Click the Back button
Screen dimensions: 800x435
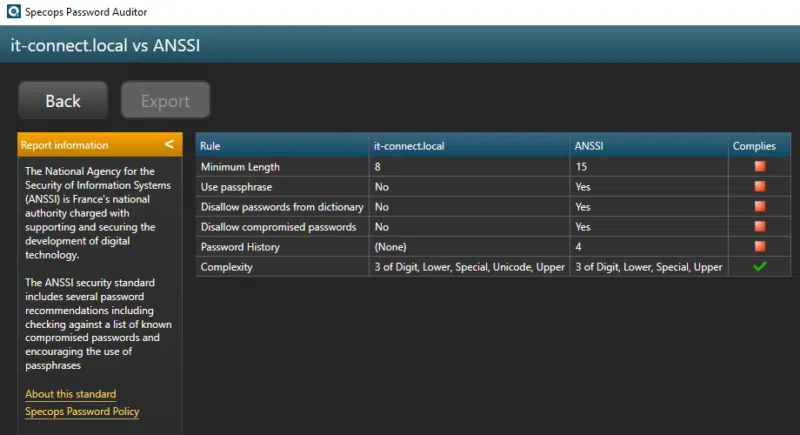(63, 100)
